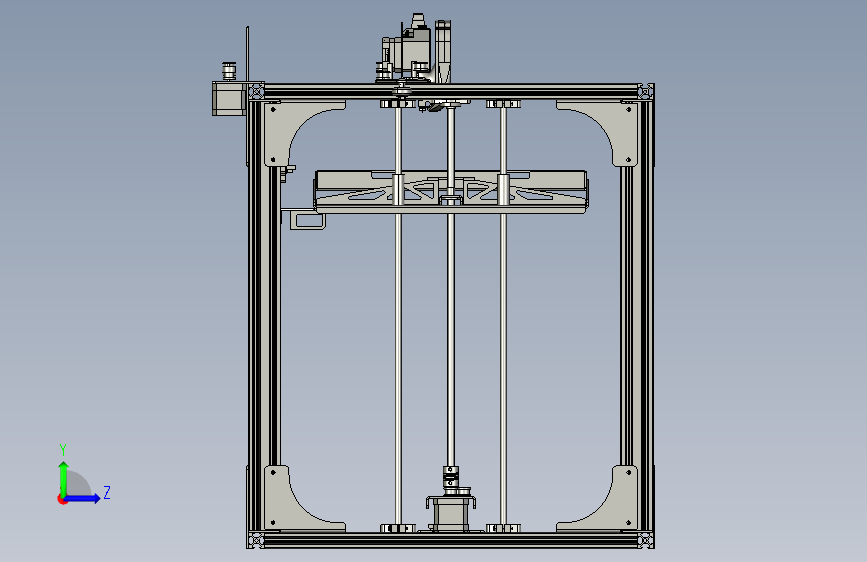
Task: Click the "Z" label on the axis triad
Action: coord(107,492)
